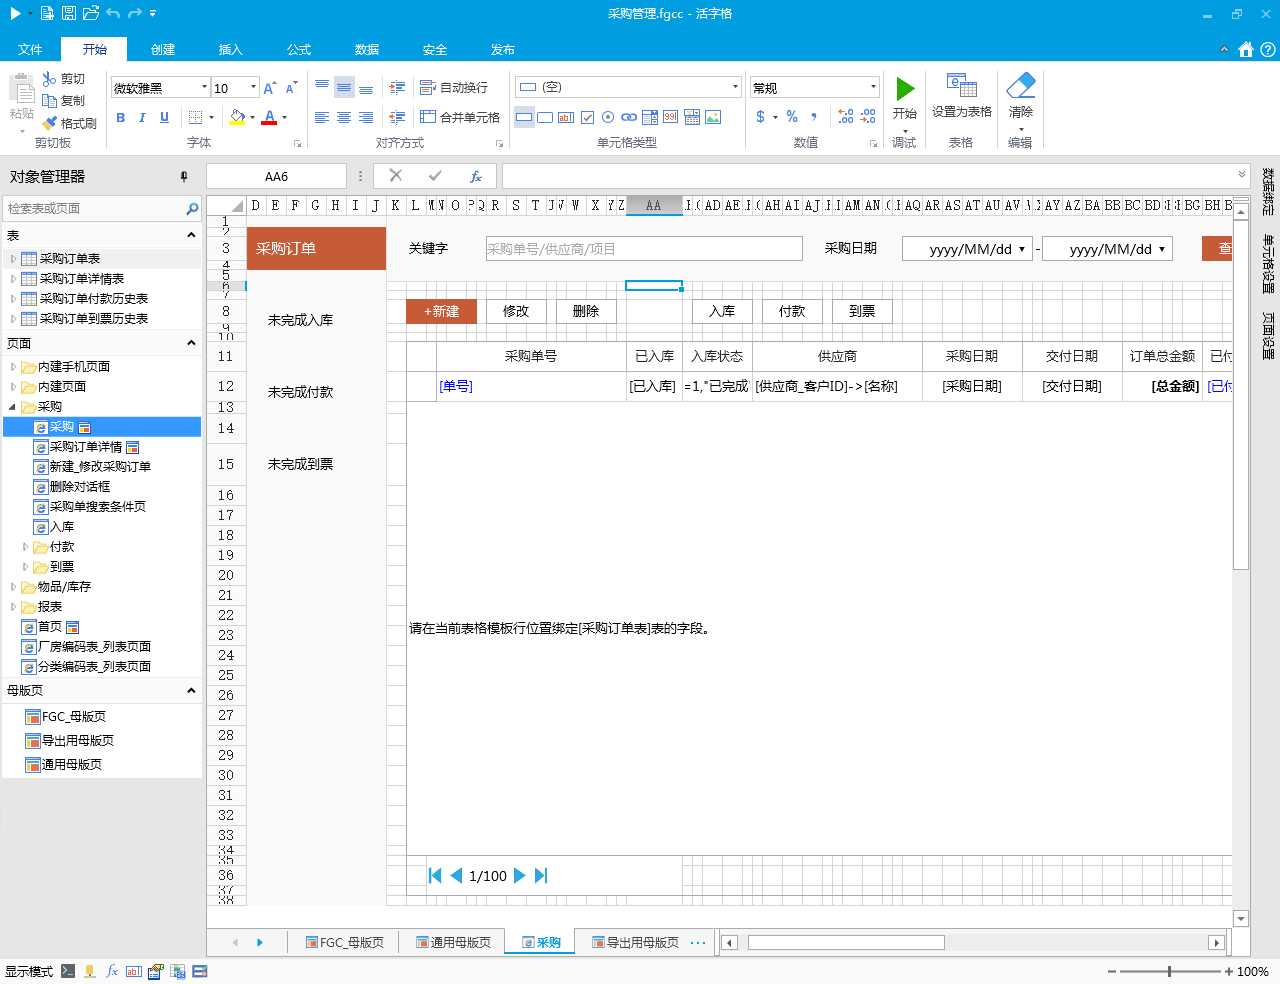Click the help question mark icon
1280x984 pixels.
pos(1268,50)
